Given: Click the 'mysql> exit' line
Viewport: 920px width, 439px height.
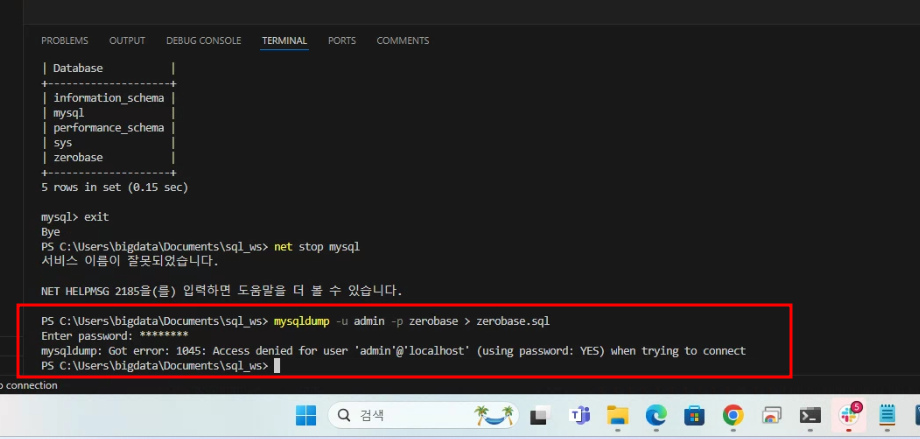Looking at the screenshot, I should 75,217.
